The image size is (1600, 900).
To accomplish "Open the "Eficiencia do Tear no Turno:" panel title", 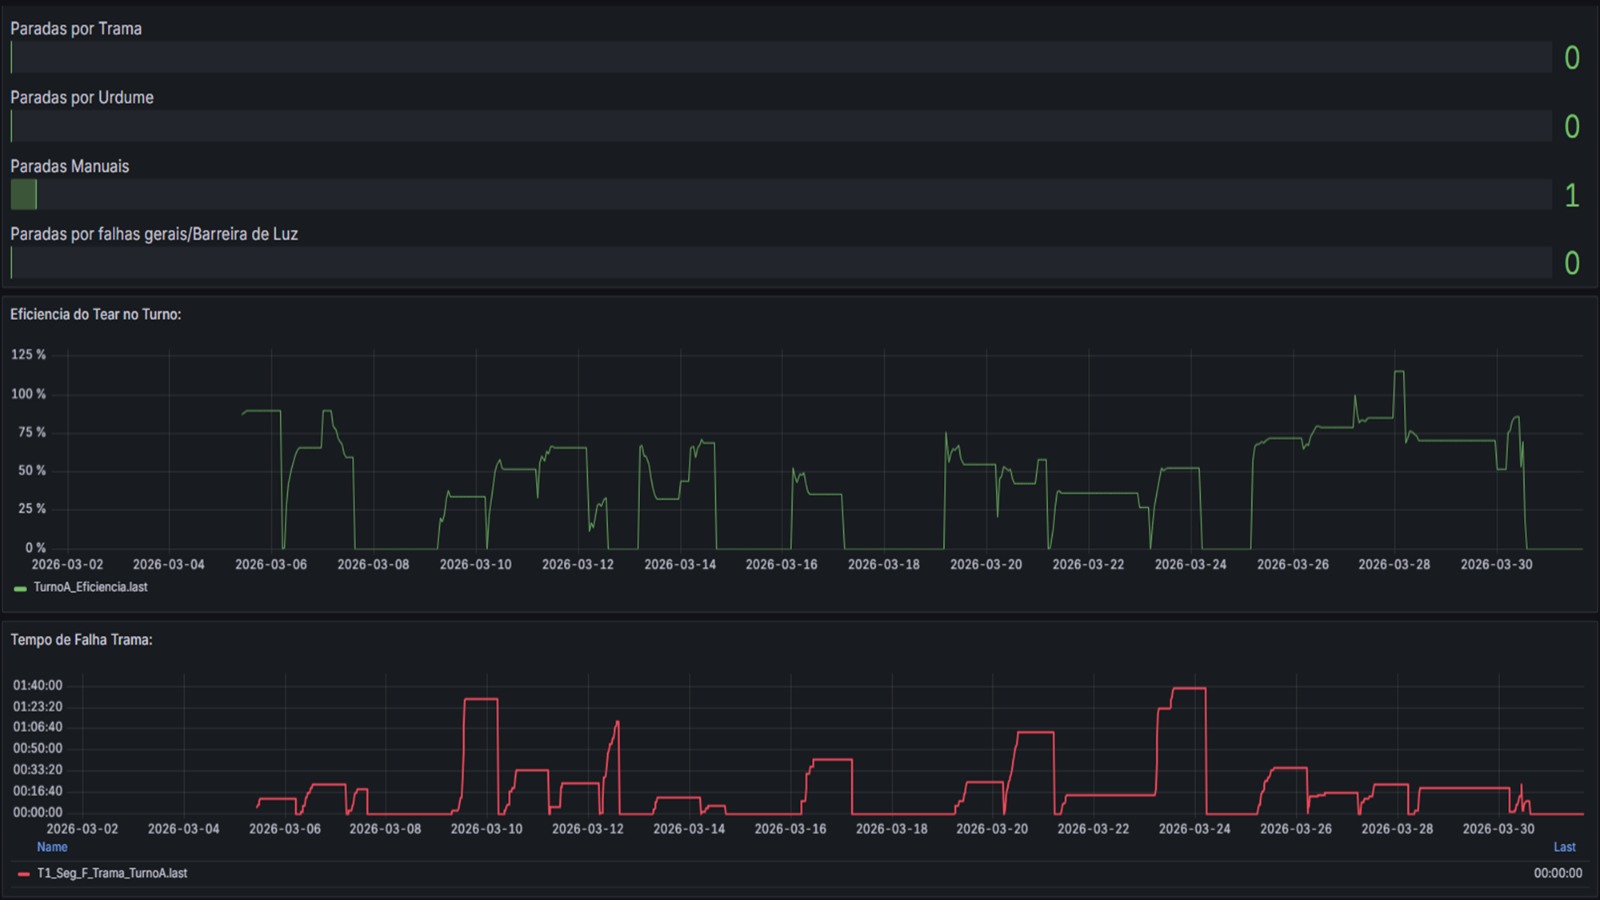I will [x=96, y=314].
